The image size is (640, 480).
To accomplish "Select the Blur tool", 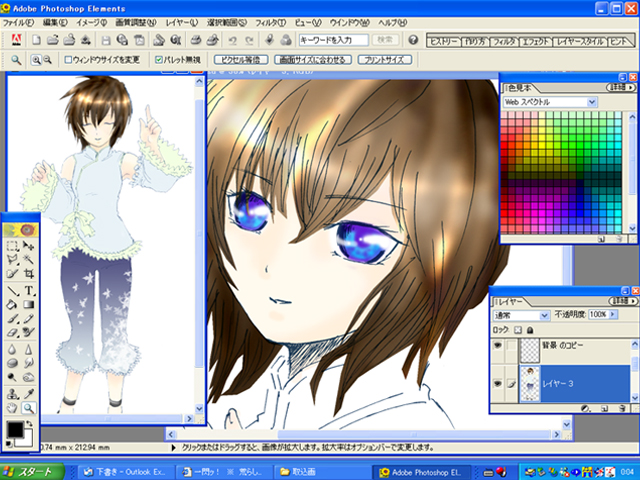I will [x=12, y=349].
